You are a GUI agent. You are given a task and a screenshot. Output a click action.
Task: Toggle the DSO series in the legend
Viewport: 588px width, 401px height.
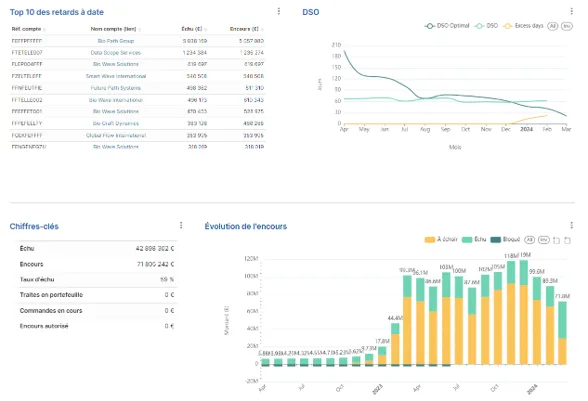pos(486,26)
